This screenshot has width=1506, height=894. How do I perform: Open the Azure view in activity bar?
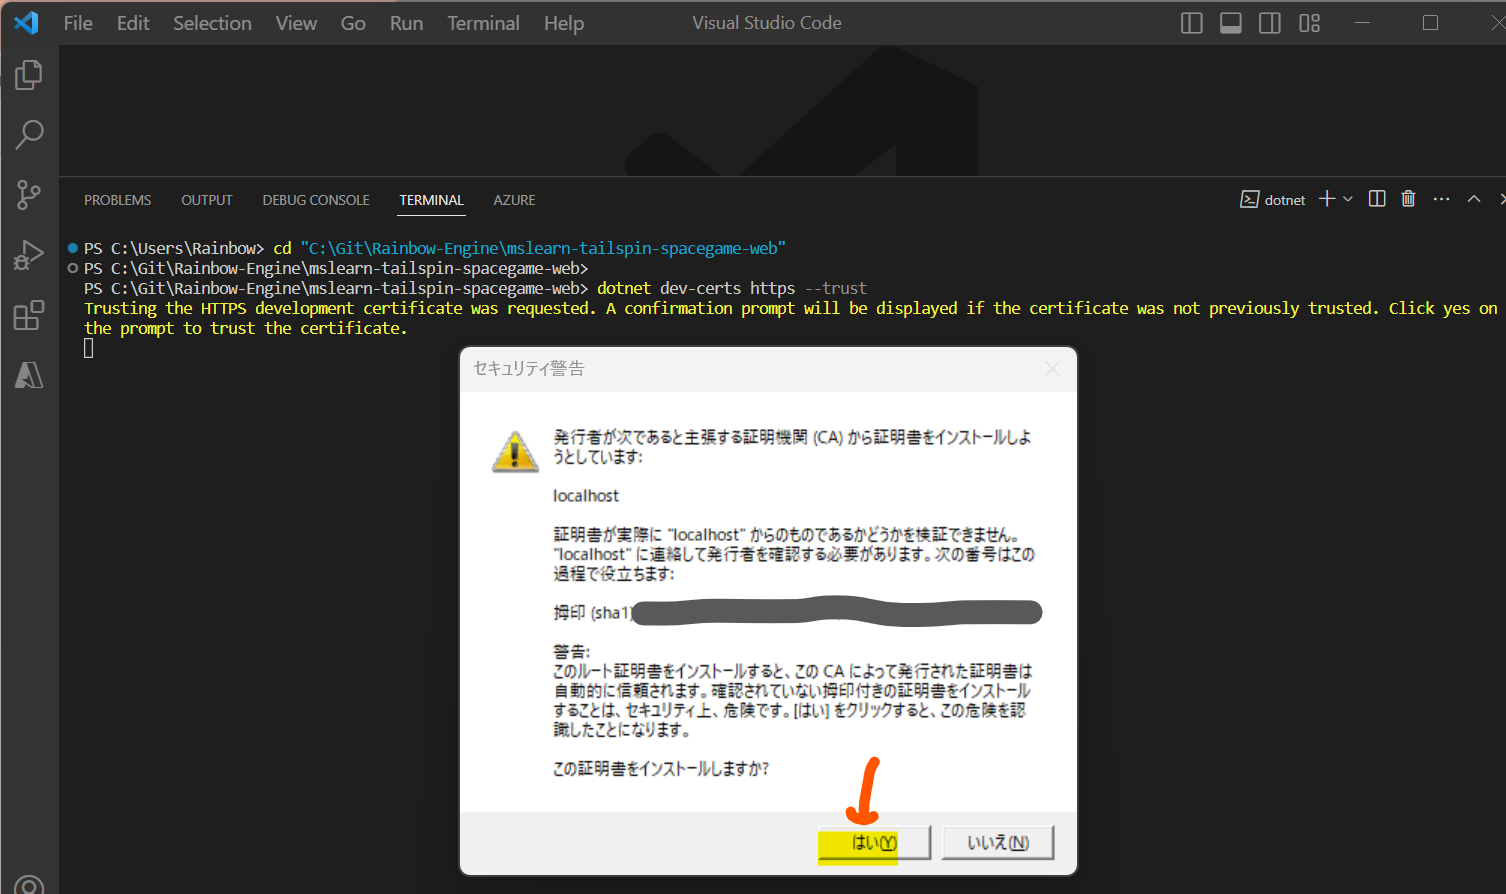coord(29,375)
